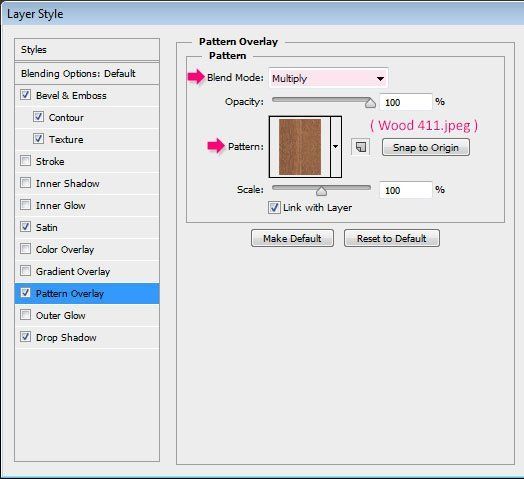Enable the Inner Shadow checkbox
This screenshot has height=479, width=524.
(x=25, y=183)
